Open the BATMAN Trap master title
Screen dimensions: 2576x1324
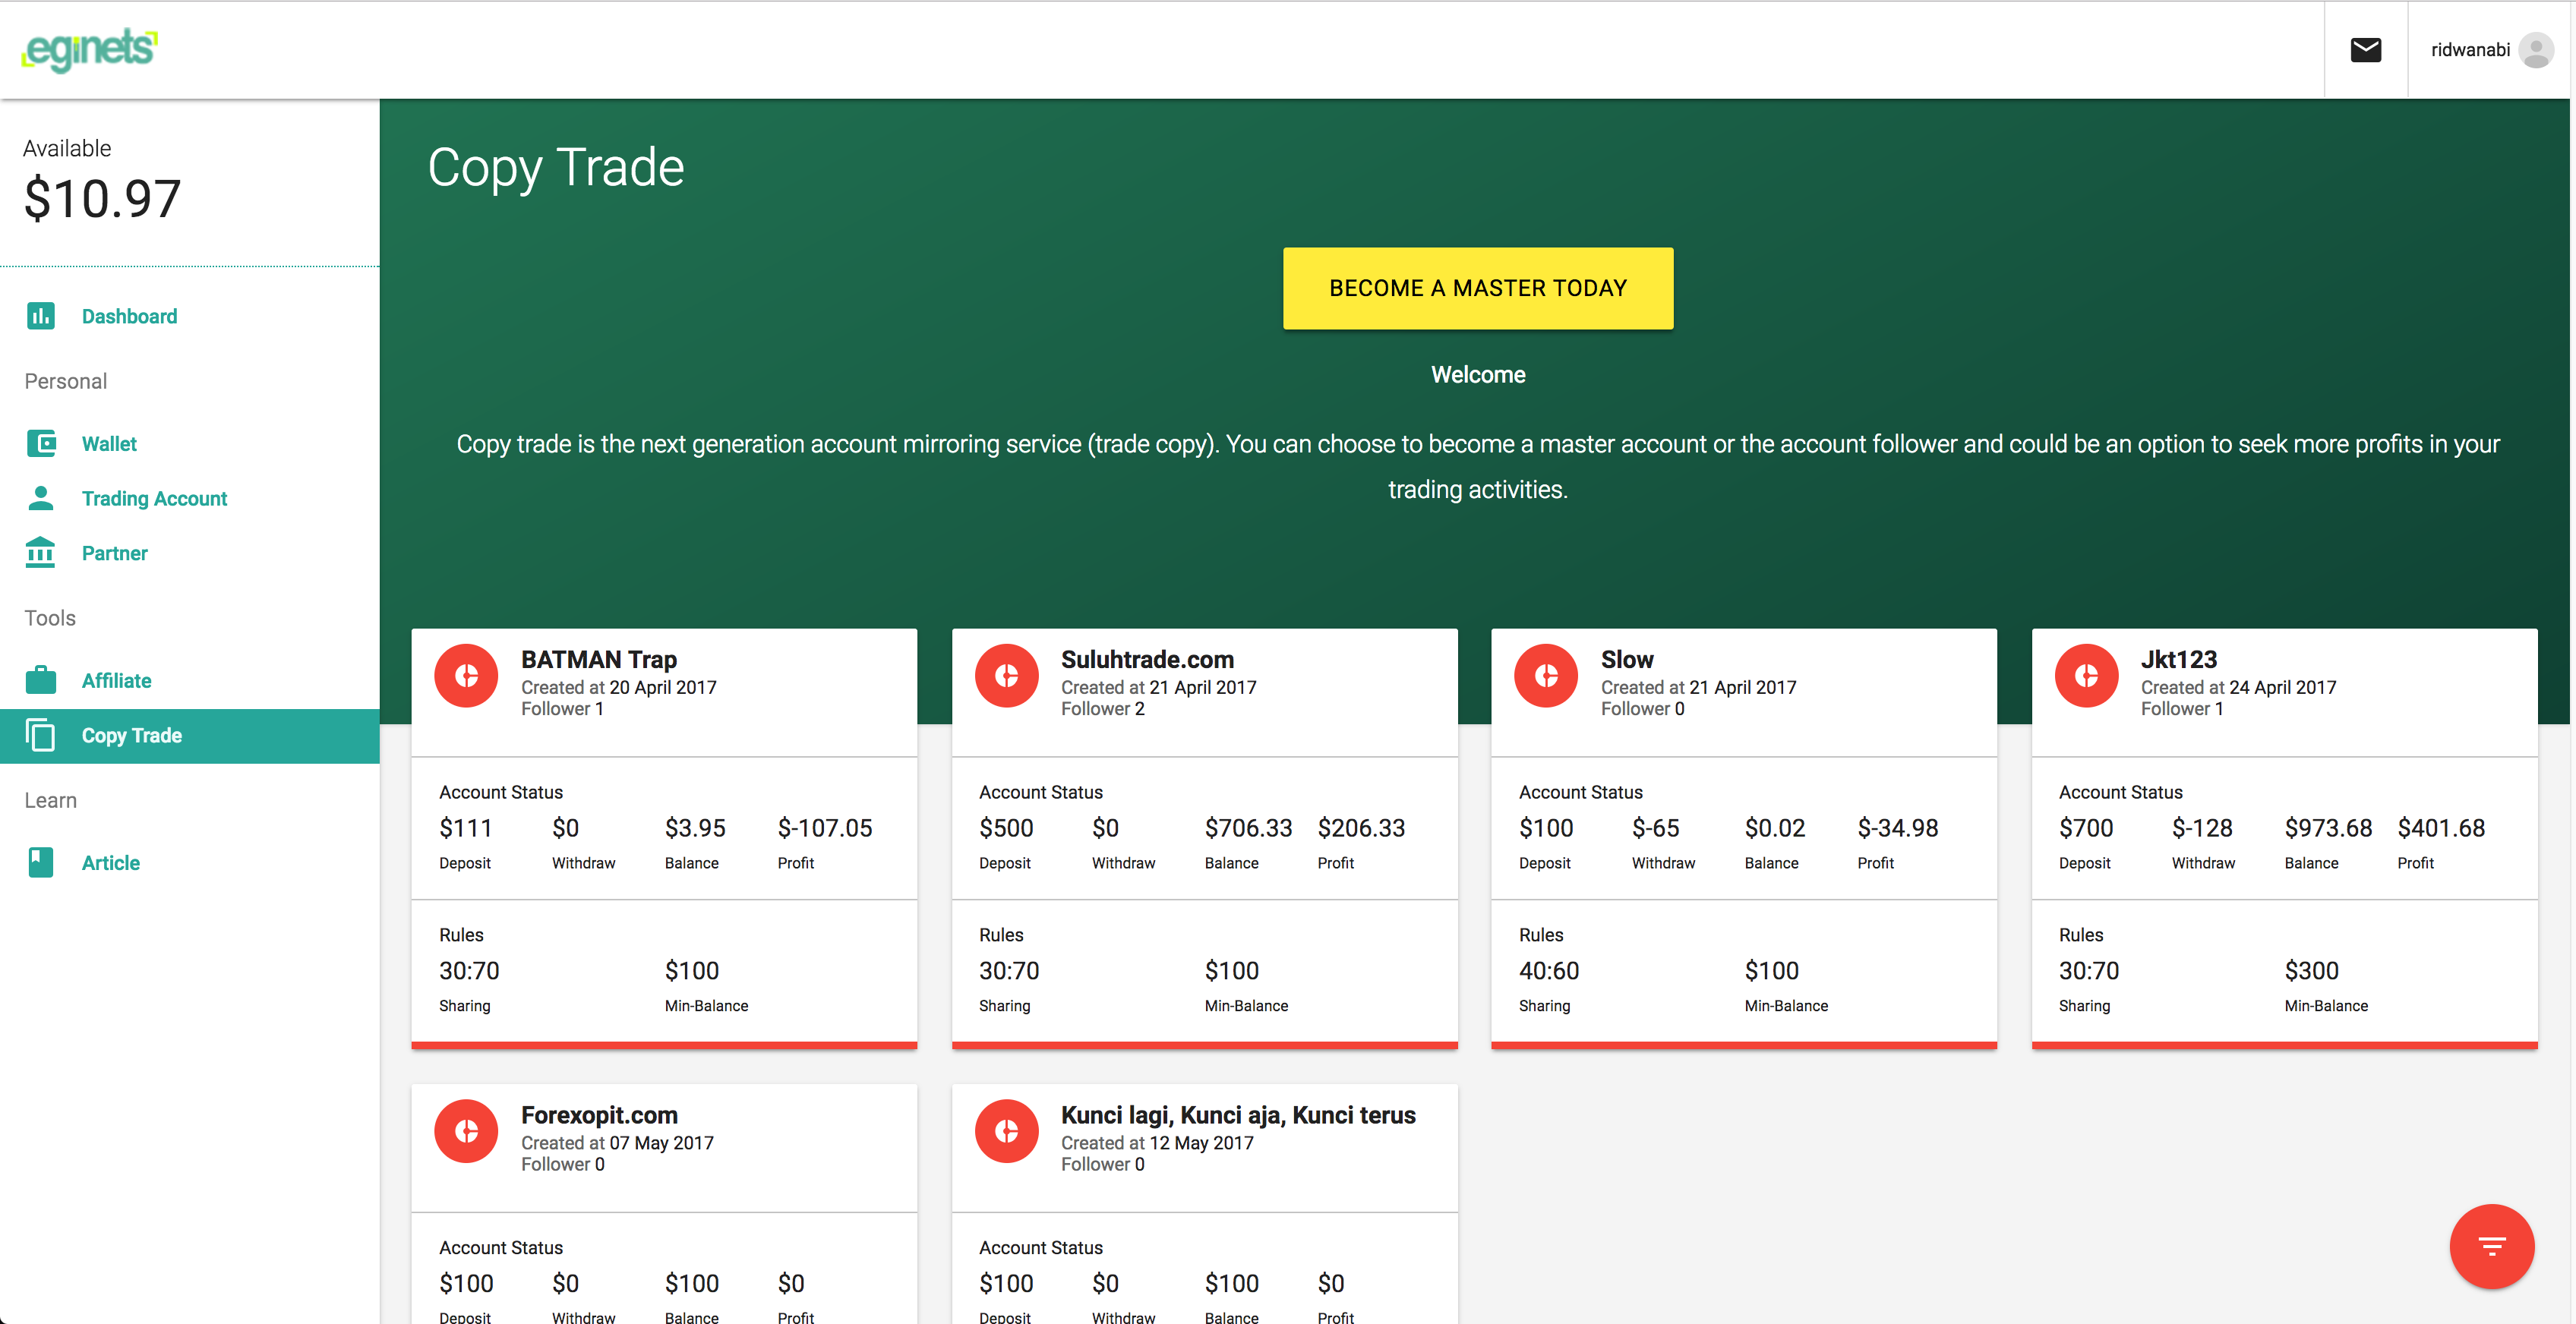coord(599,659)
